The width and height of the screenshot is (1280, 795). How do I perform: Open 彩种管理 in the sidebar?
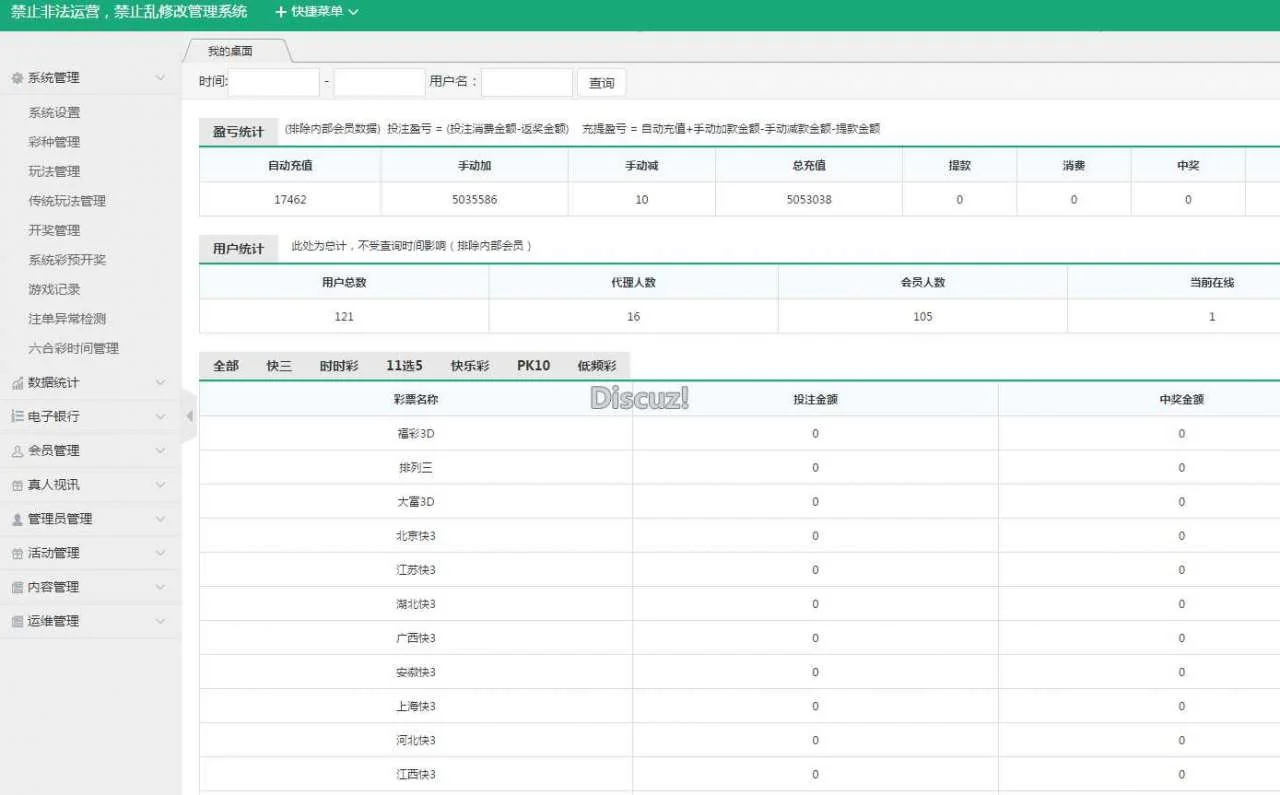54,142
